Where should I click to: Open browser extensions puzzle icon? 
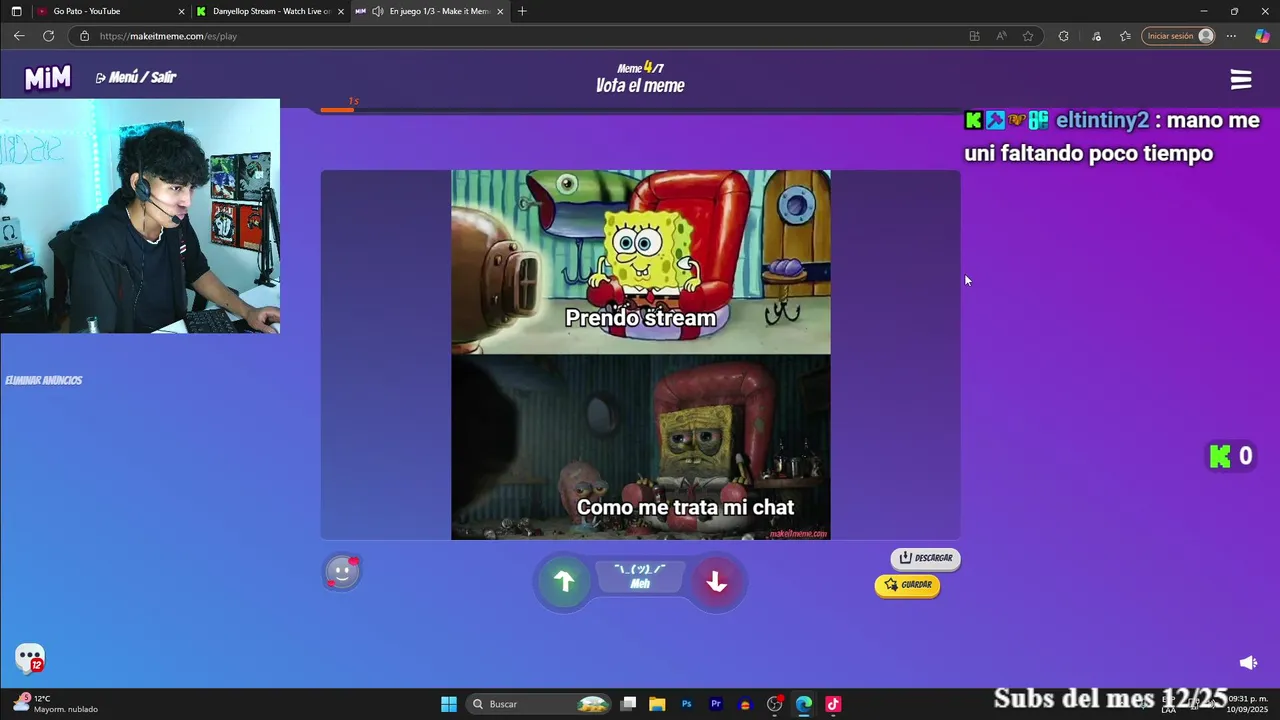click(1063, 36)
